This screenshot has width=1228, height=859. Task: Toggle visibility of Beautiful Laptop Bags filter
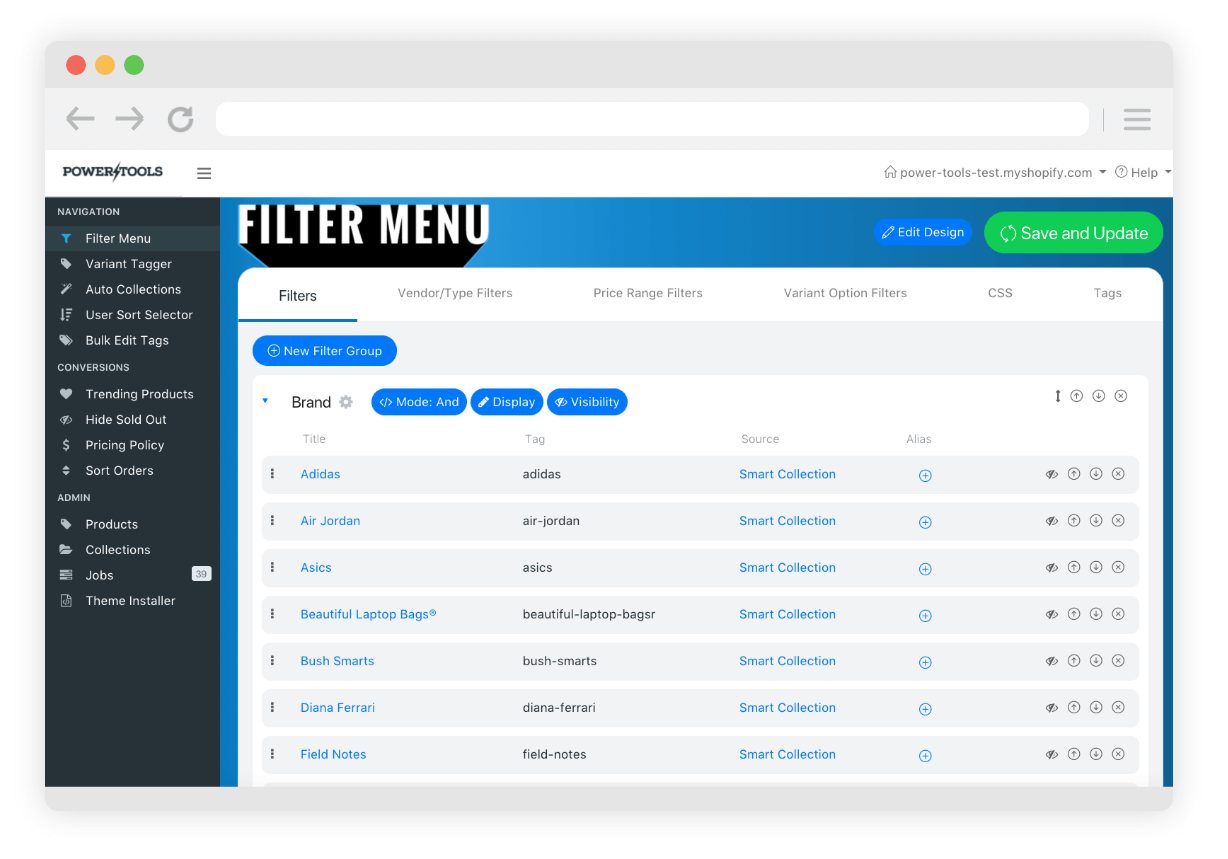[x=1052, y=614]
